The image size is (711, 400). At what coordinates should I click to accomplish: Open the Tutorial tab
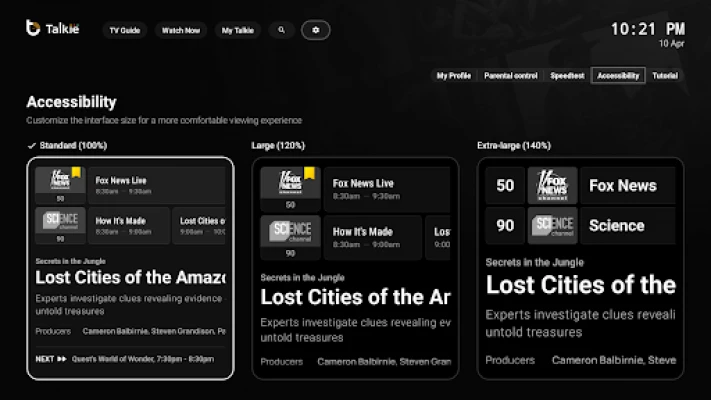[664, 76]
